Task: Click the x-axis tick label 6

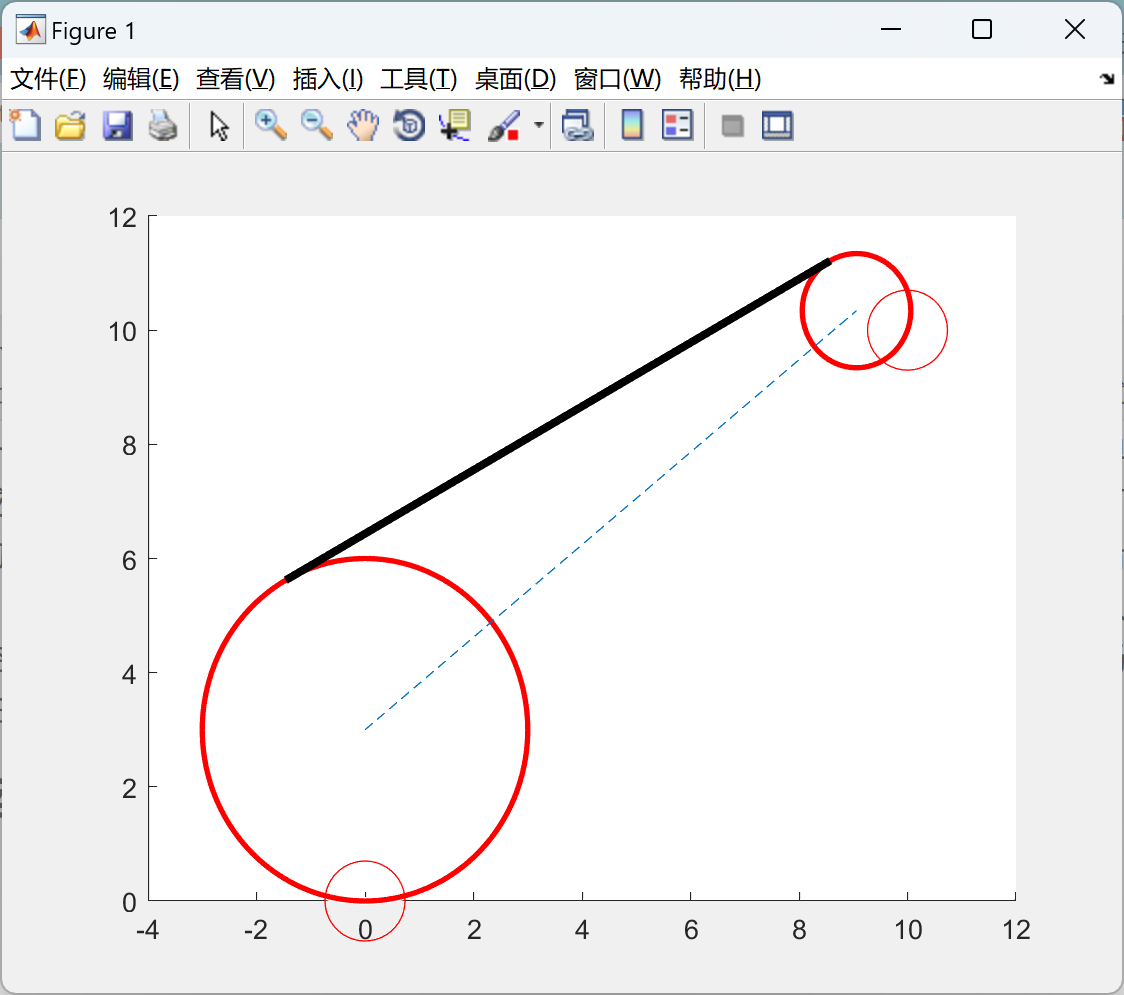Action: (x=690, y=930)
